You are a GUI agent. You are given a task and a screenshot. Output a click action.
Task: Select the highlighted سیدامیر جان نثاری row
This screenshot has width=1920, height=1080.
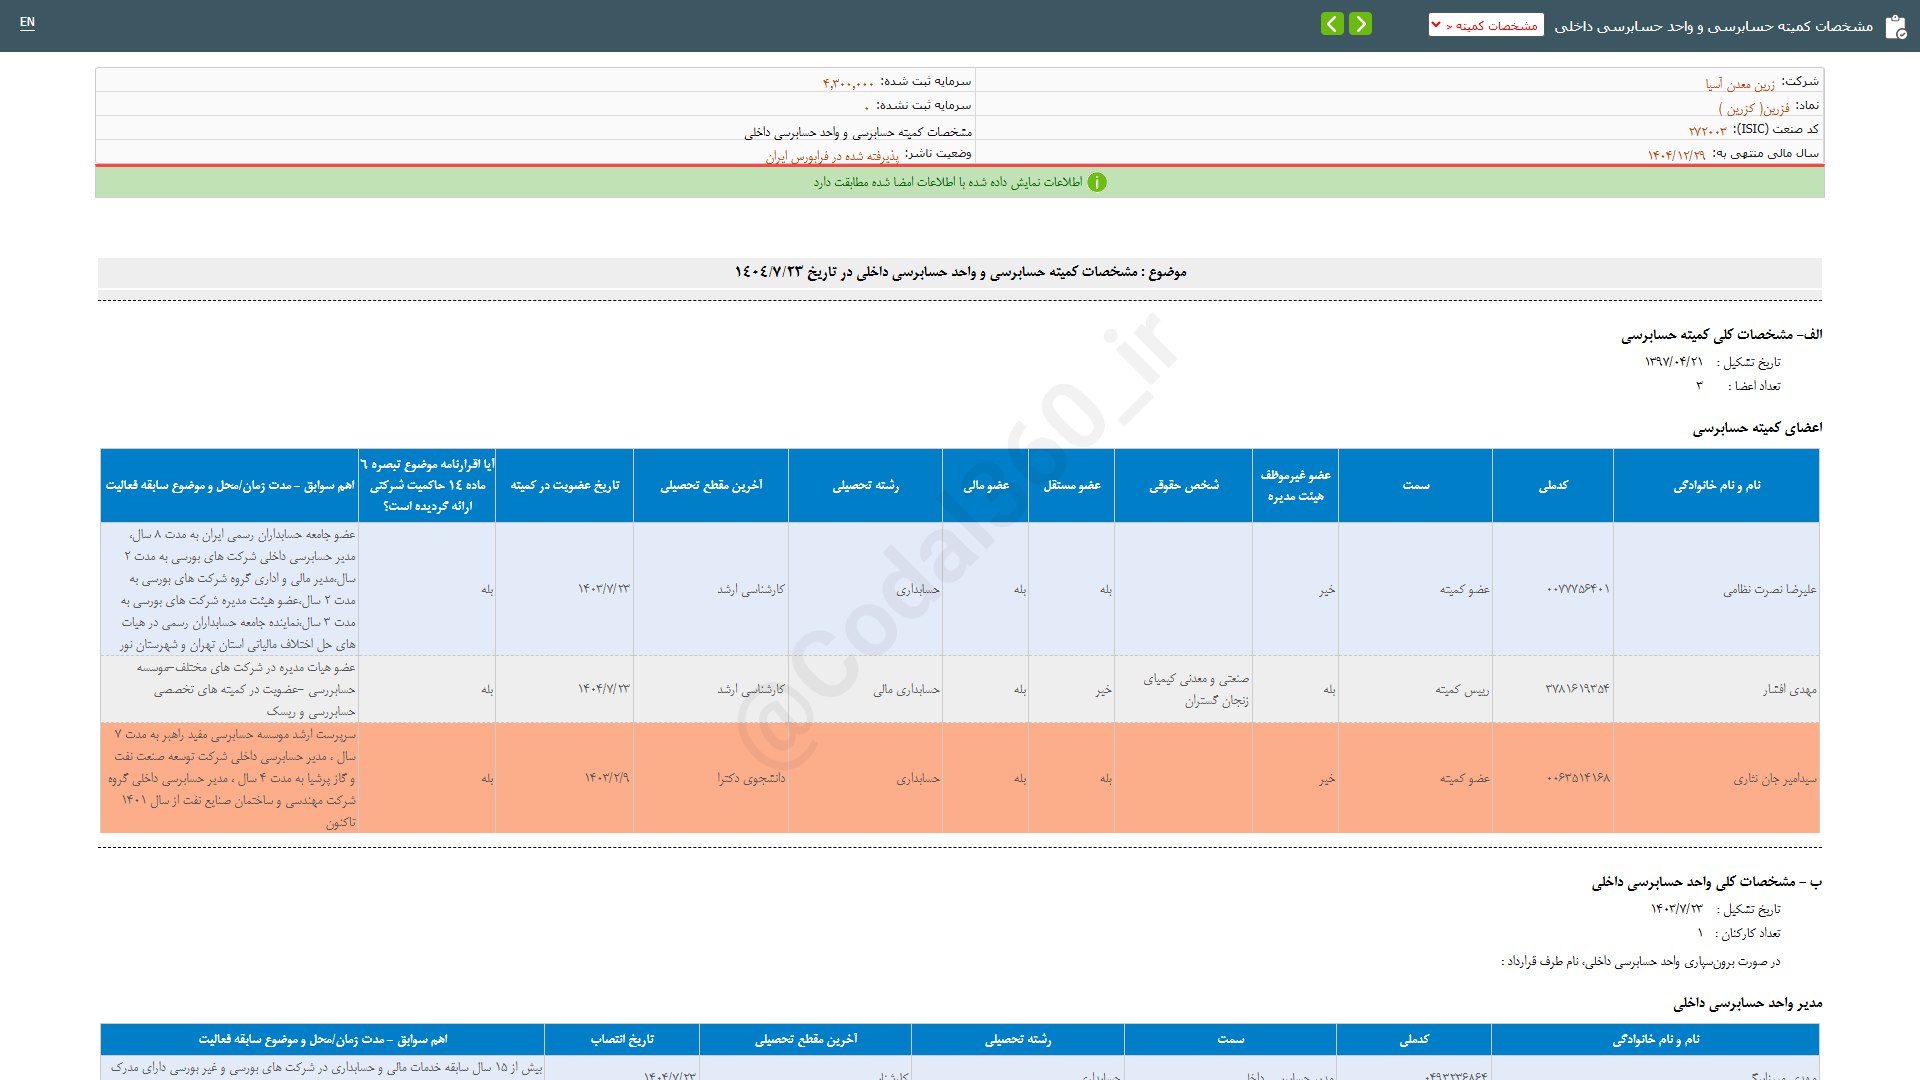point(1774,778)
